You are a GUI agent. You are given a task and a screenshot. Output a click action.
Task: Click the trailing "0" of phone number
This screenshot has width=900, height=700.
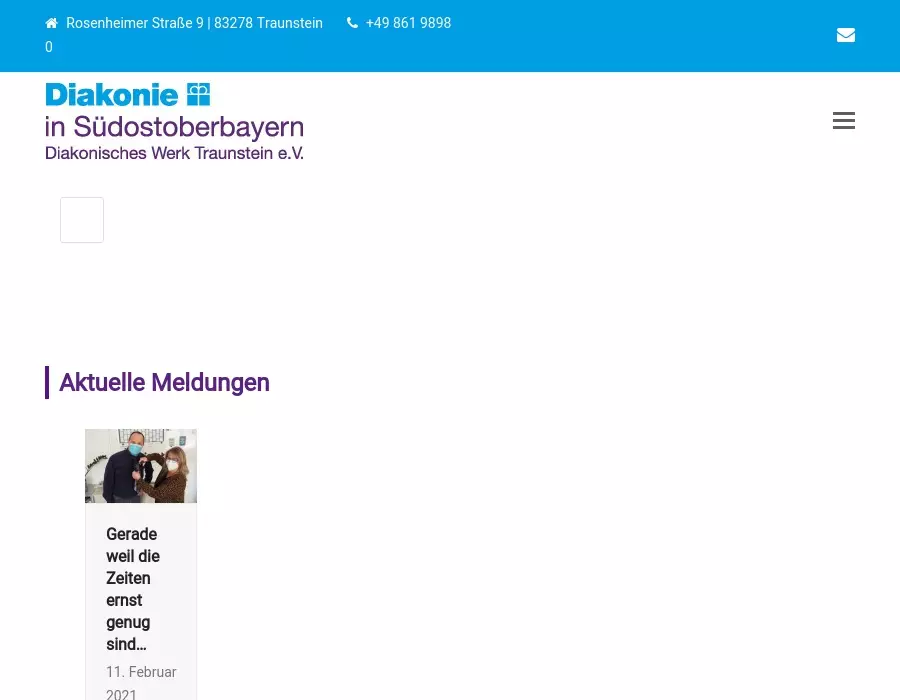(49, 47)
